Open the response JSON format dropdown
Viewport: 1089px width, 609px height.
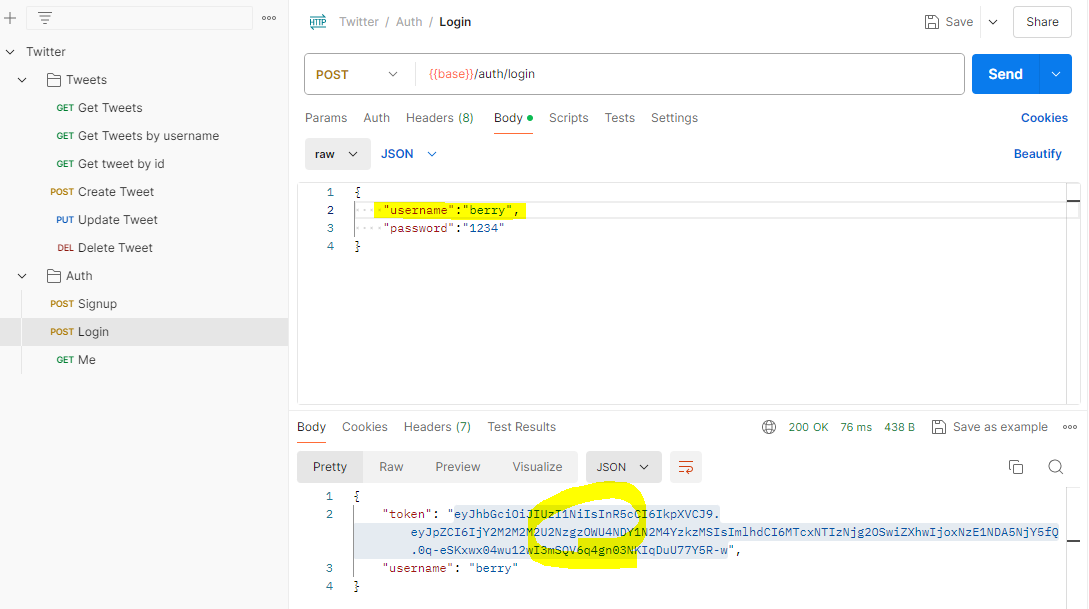[623, 467]
